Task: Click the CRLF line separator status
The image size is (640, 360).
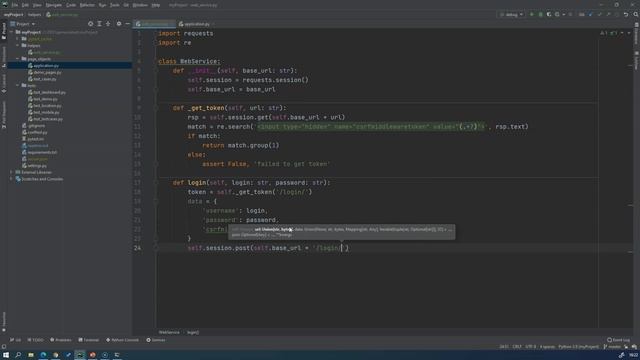Action: click(517, 347)
